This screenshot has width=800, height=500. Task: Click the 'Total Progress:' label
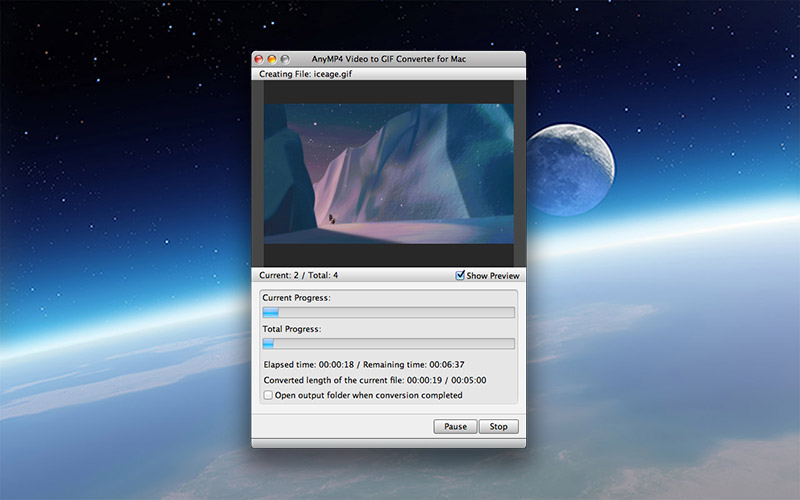(292, 329)
